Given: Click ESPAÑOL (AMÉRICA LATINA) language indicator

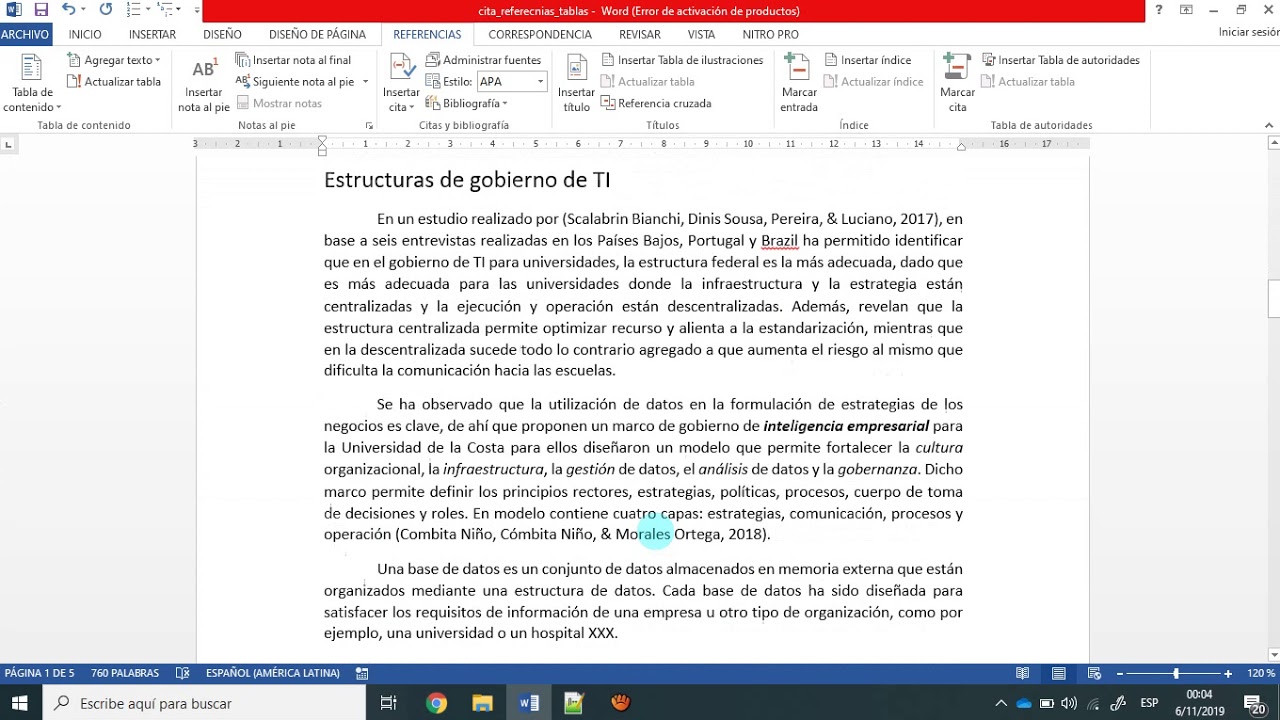Looking at the screenshot, I should tap(273, 674).
